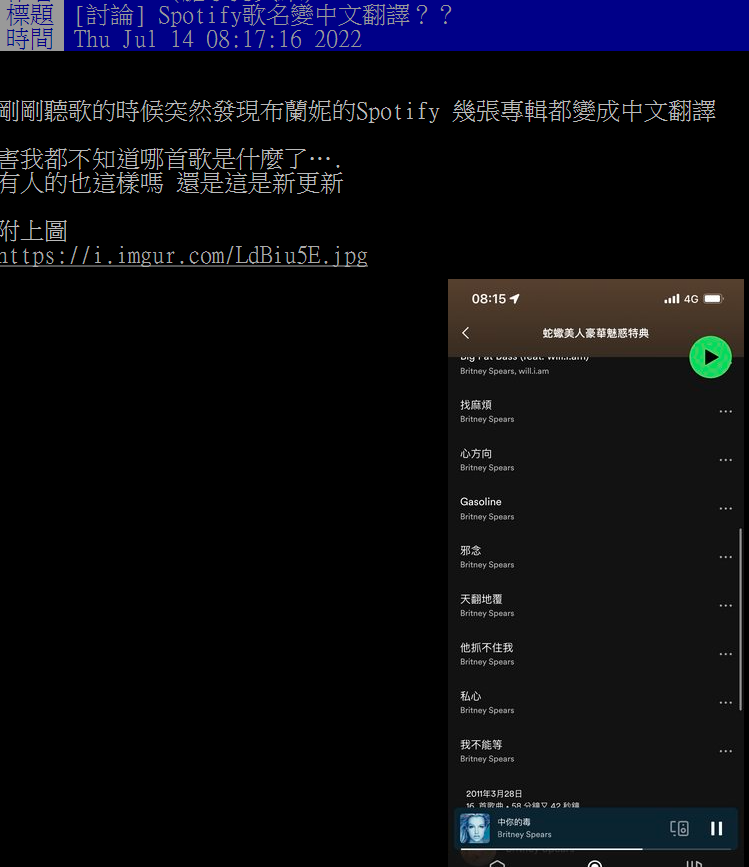Play the song 邪念
This screenshot has width=749, height=867.
470,550
